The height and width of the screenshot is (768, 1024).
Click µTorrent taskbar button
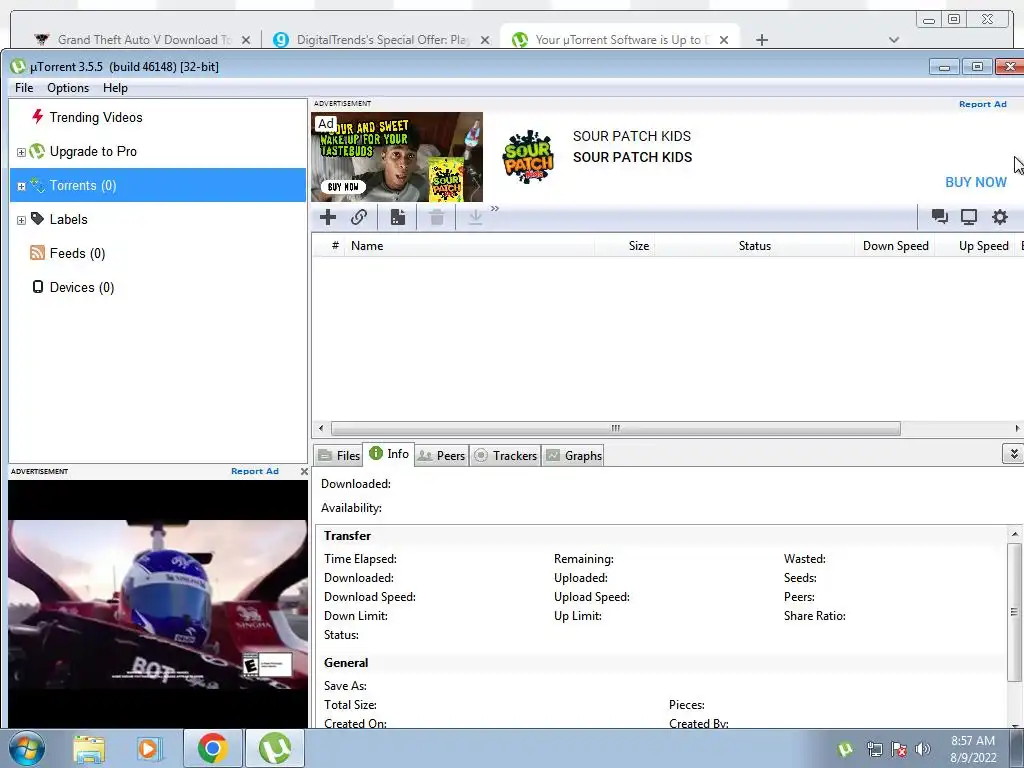(275, 748)
